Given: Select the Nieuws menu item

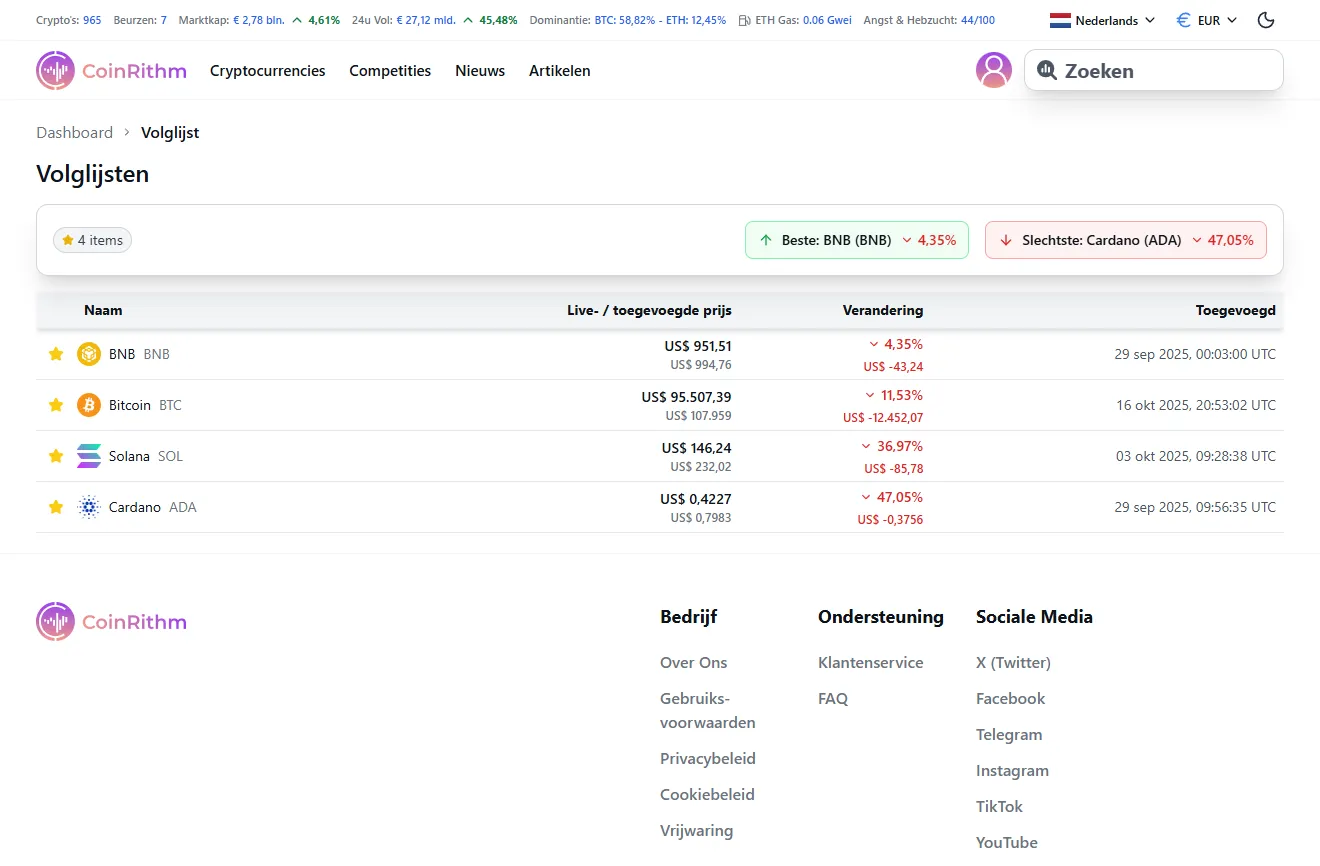Looking at the screenshot, I should pyautogui.click(x=480, y=70).
